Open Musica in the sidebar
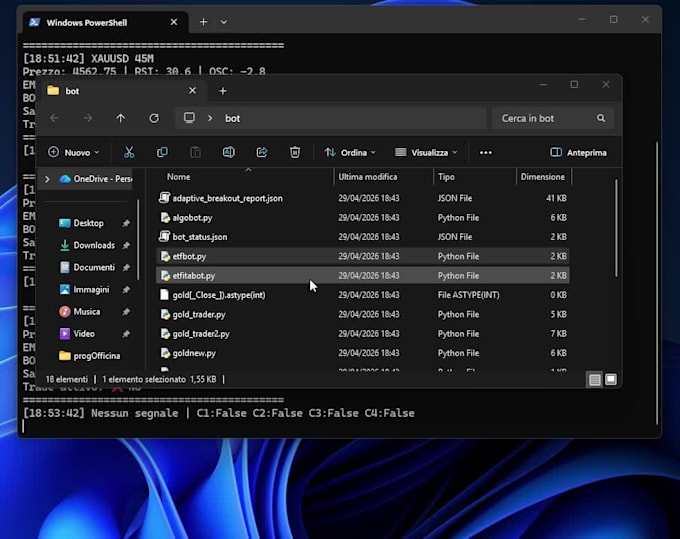 pyautogui.click(x=87, y=311)
